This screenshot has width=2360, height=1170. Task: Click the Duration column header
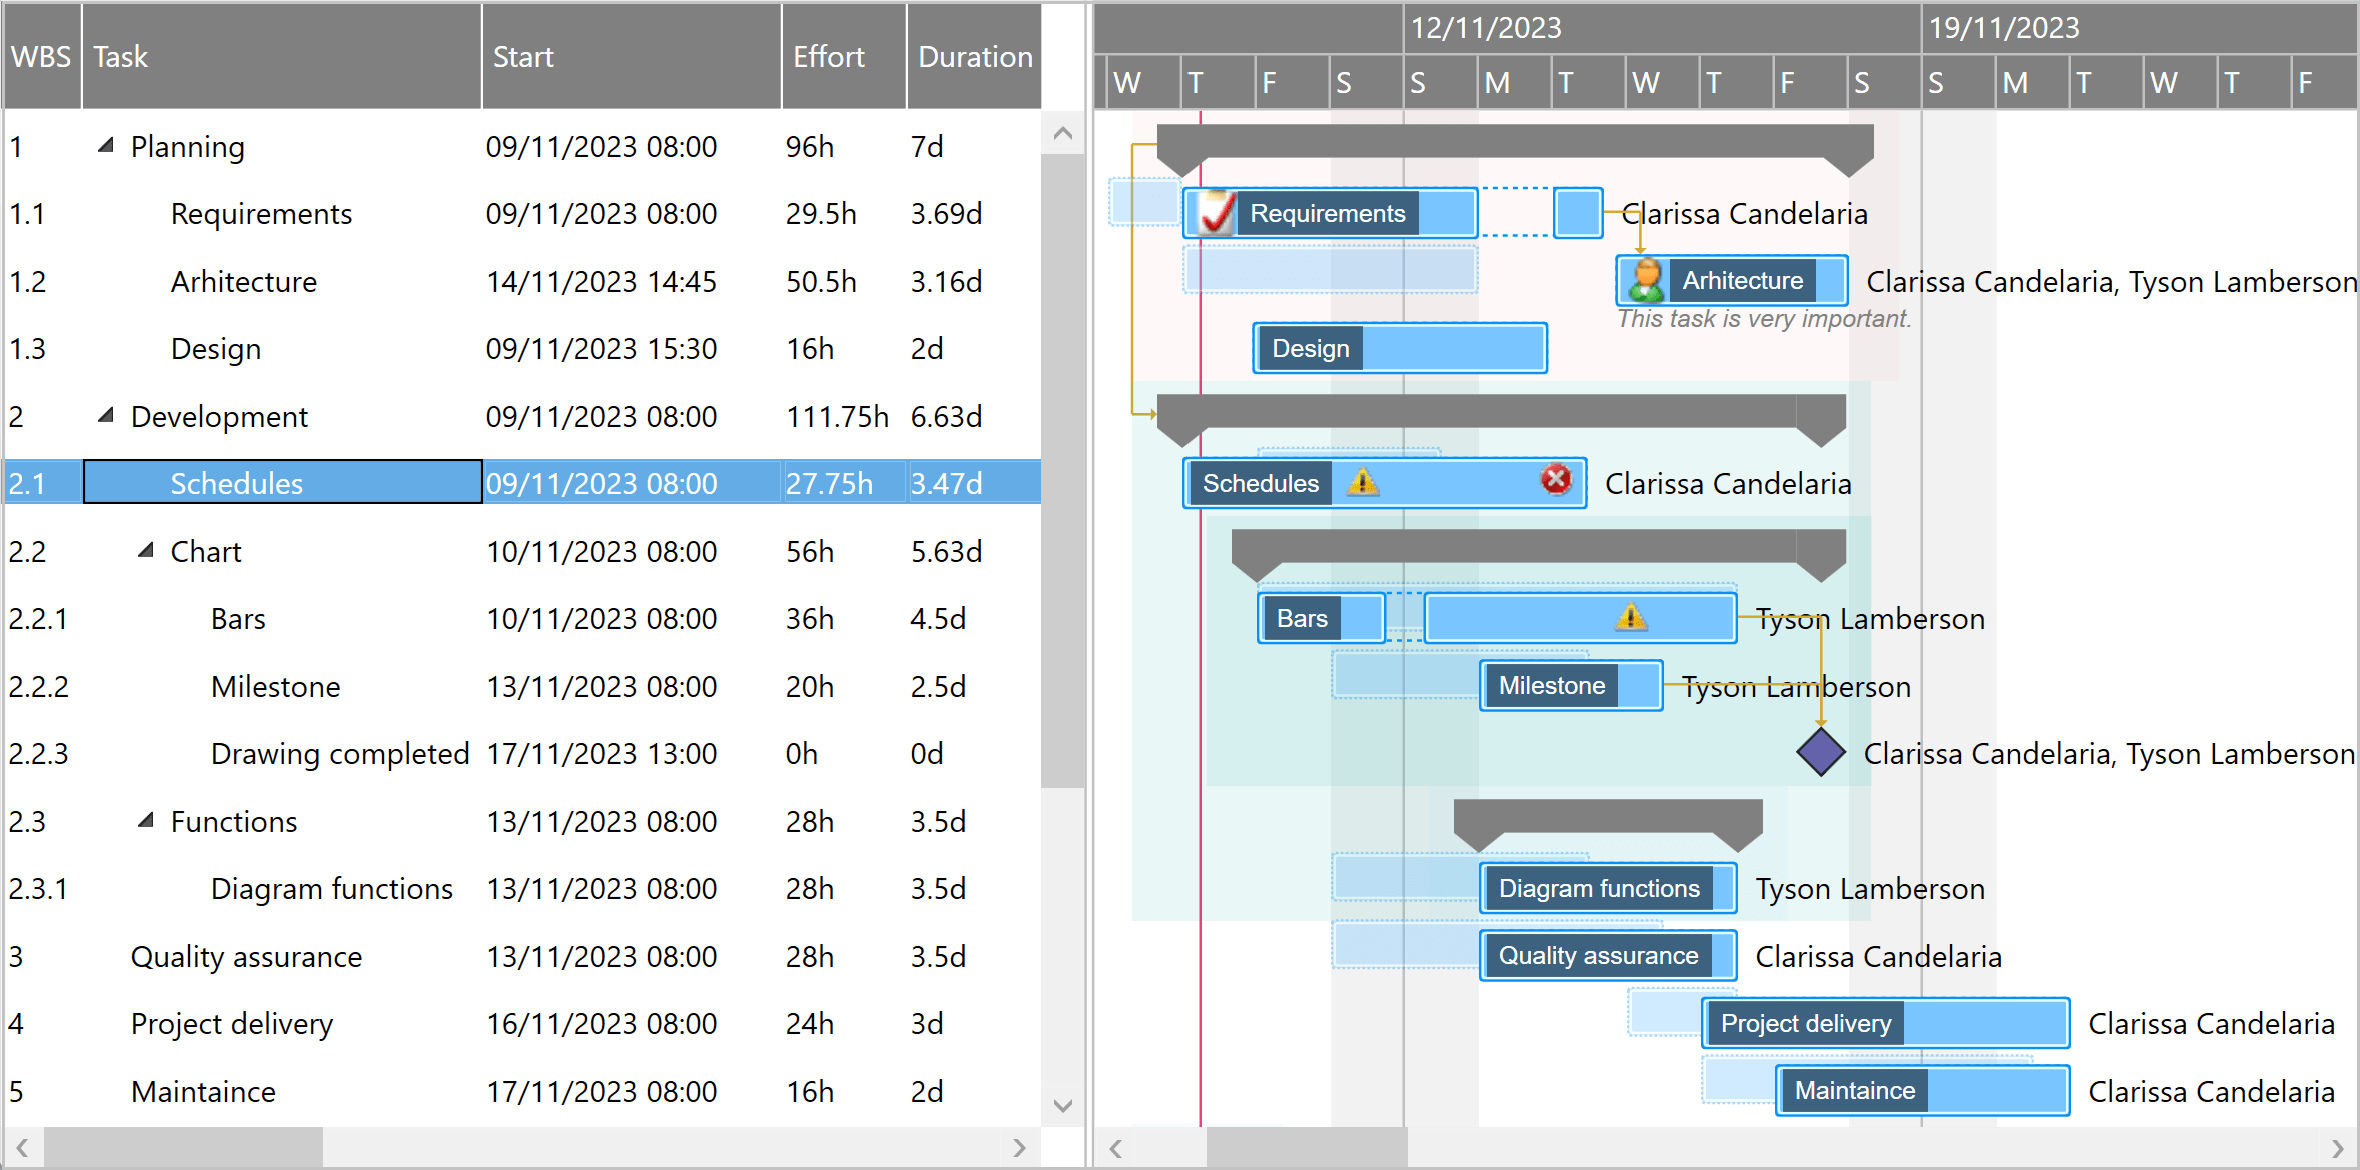point(973,56)
